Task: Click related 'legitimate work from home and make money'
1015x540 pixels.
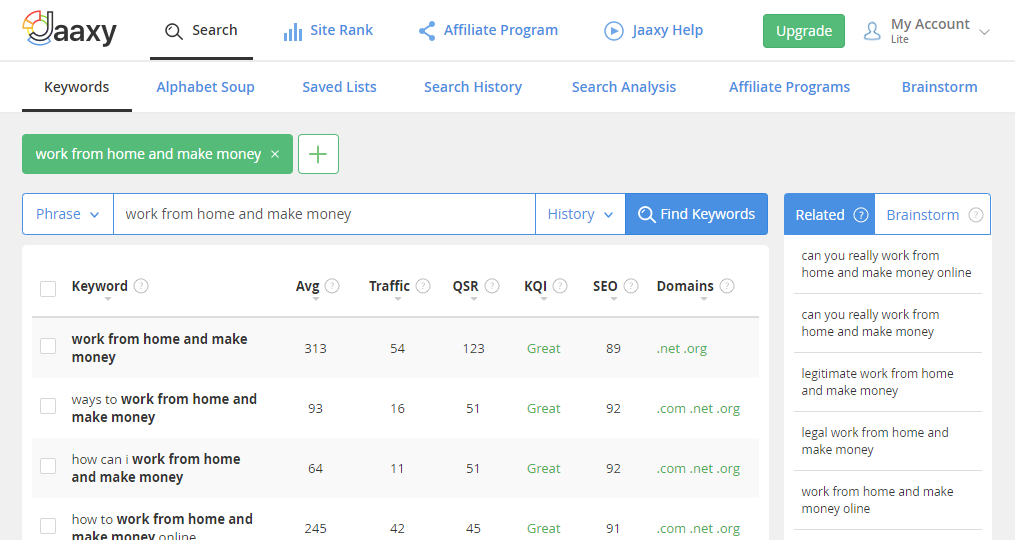Action: (877, 382)
